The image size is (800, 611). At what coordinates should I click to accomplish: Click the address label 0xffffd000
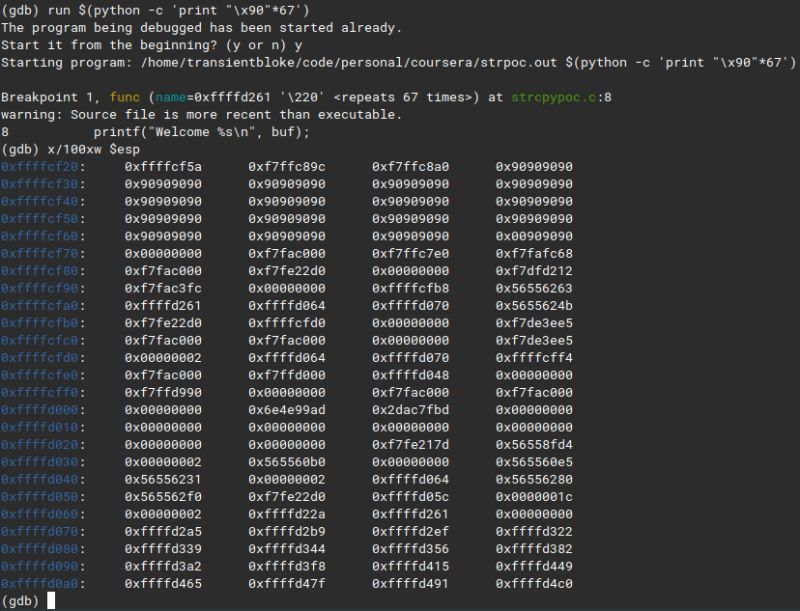tap(40, 410)
